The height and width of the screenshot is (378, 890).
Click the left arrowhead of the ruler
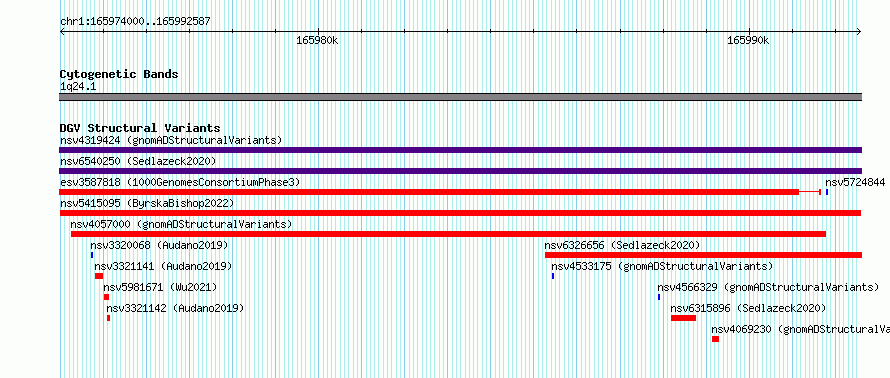pyautogui.click(x=62, y=31)
